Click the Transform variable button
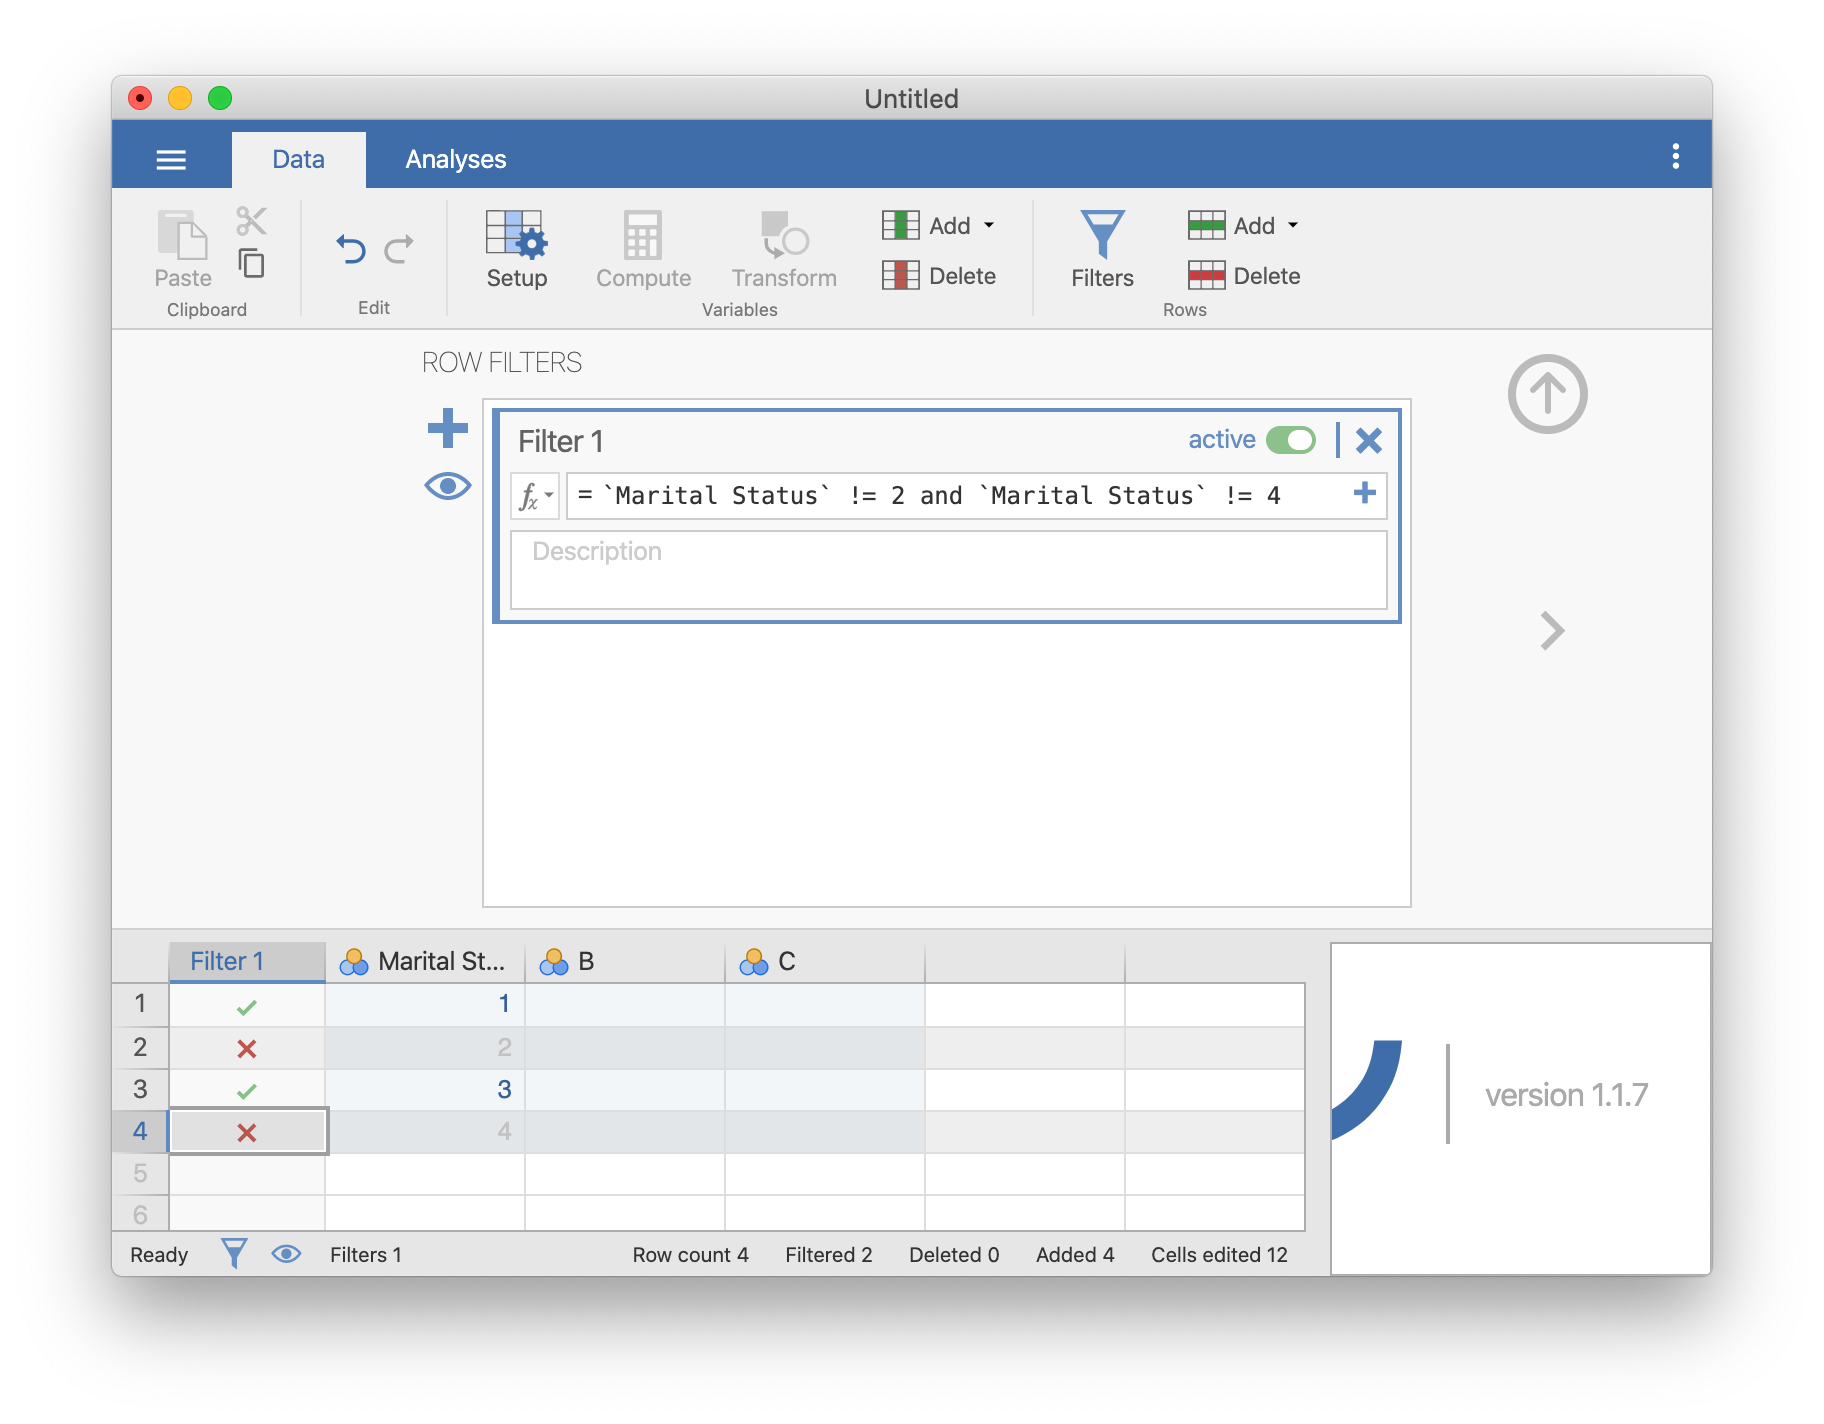The image size is (1824, 1424). tap(784, 250)
